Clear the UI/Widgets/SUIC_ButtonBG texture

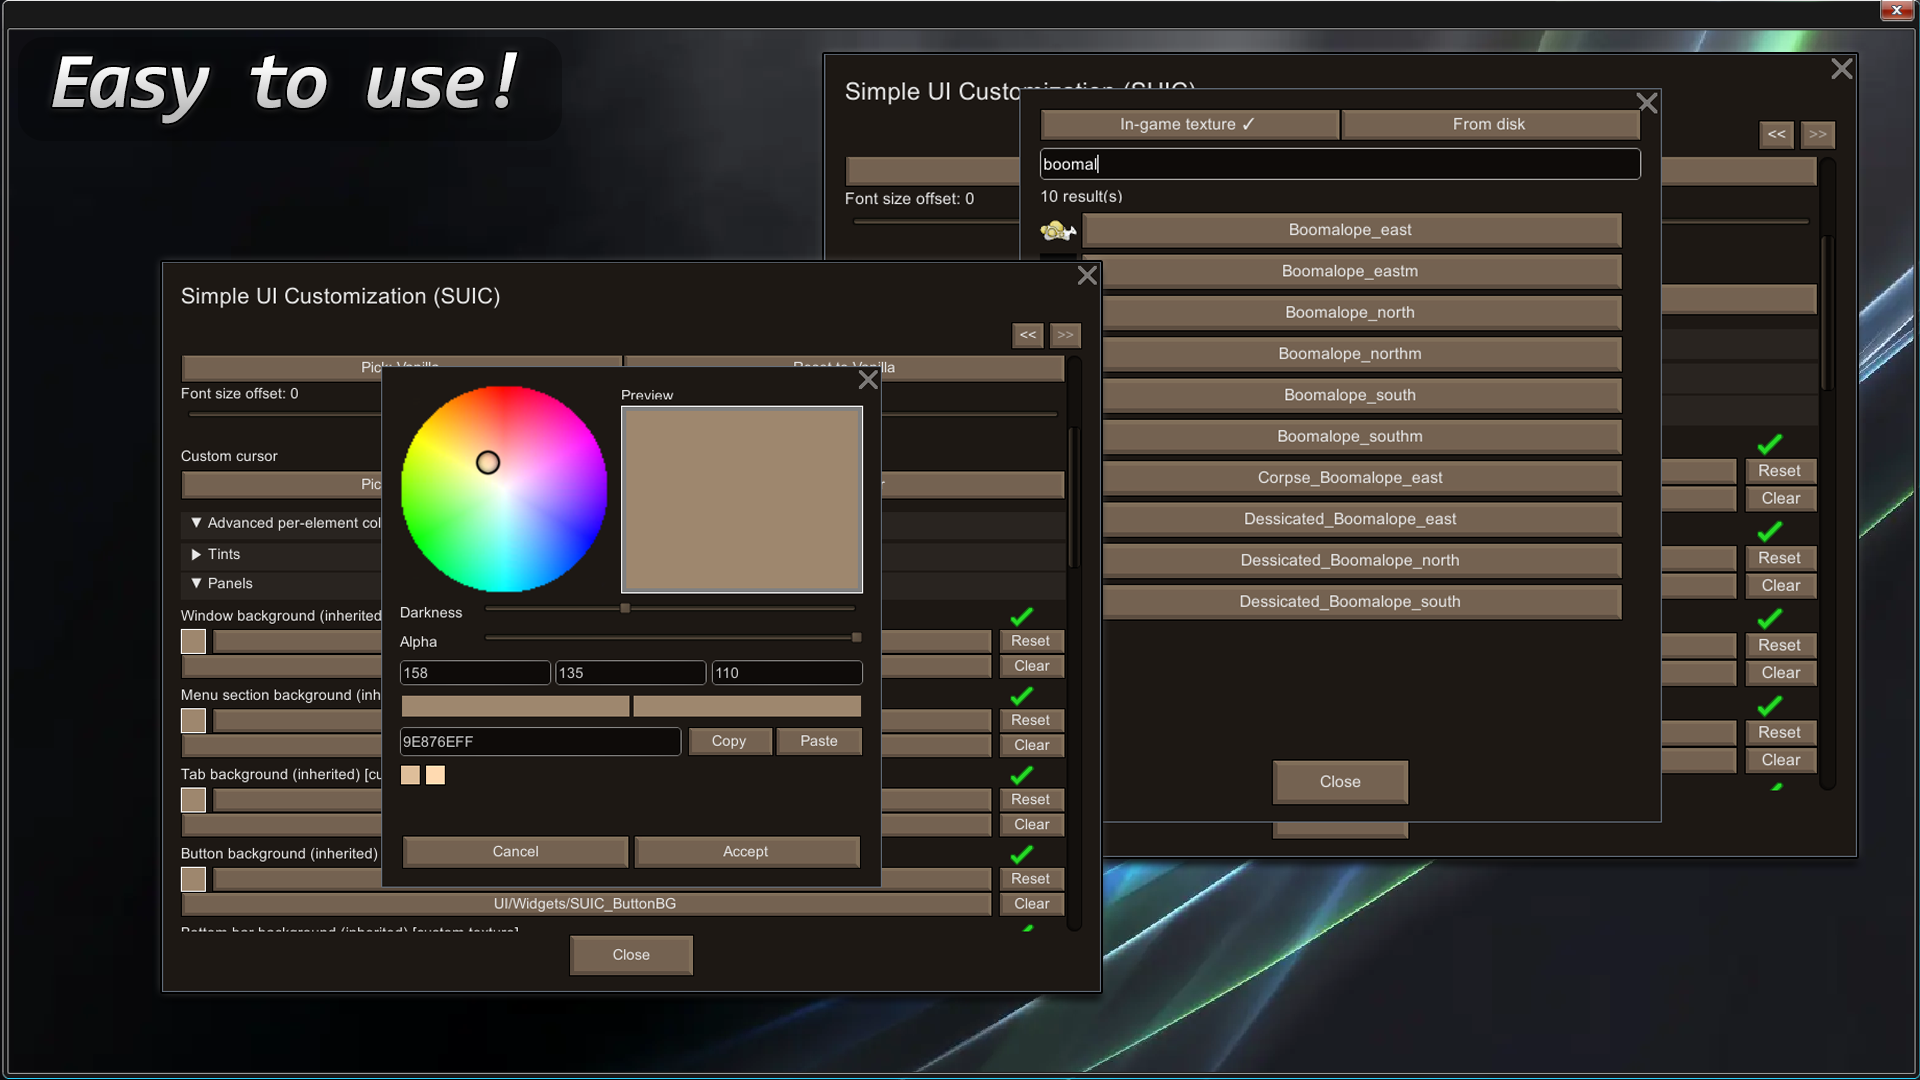[x=1031, y=904]
